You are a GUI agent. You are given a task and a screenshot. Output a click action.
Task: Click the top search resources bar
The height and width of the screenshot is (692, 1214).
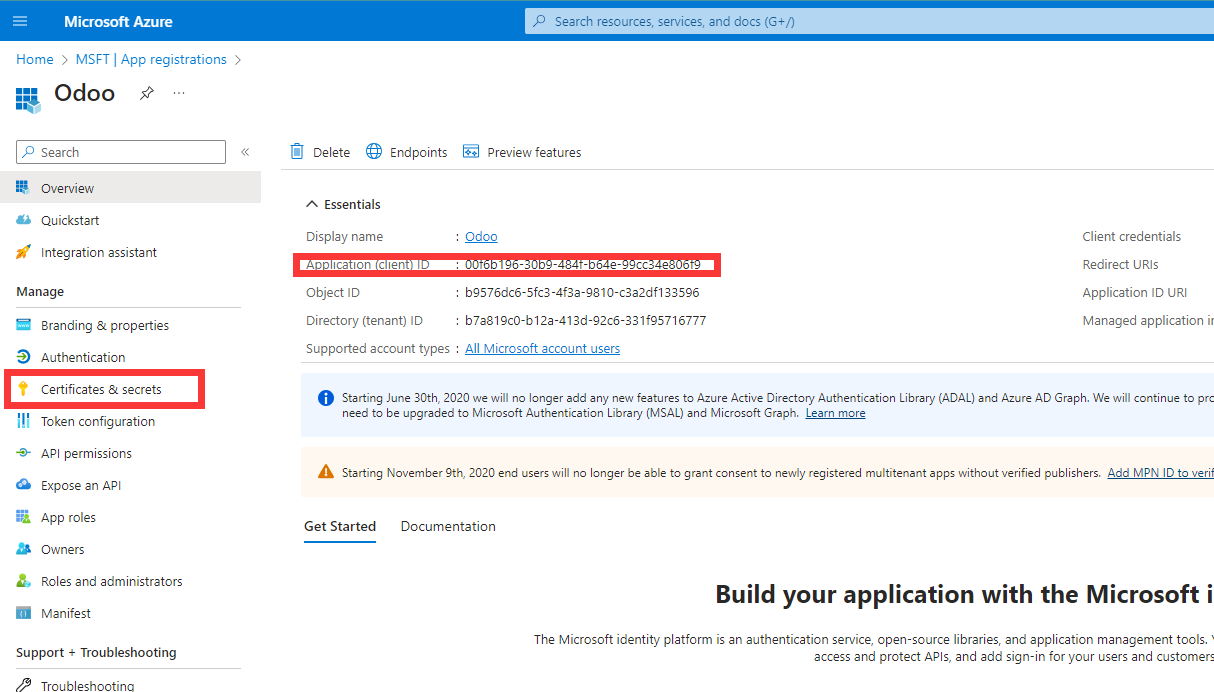869,21
